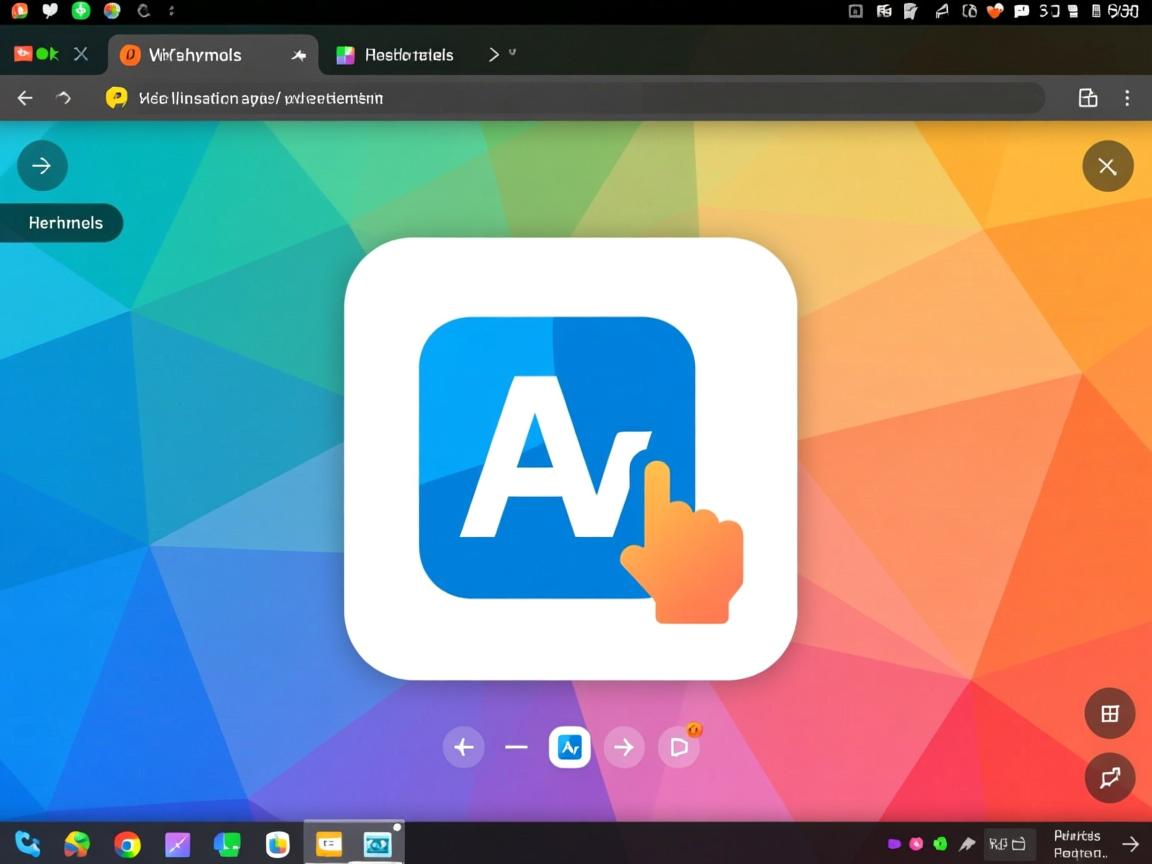Open Chrome from the taskbar

click(127, 845)
